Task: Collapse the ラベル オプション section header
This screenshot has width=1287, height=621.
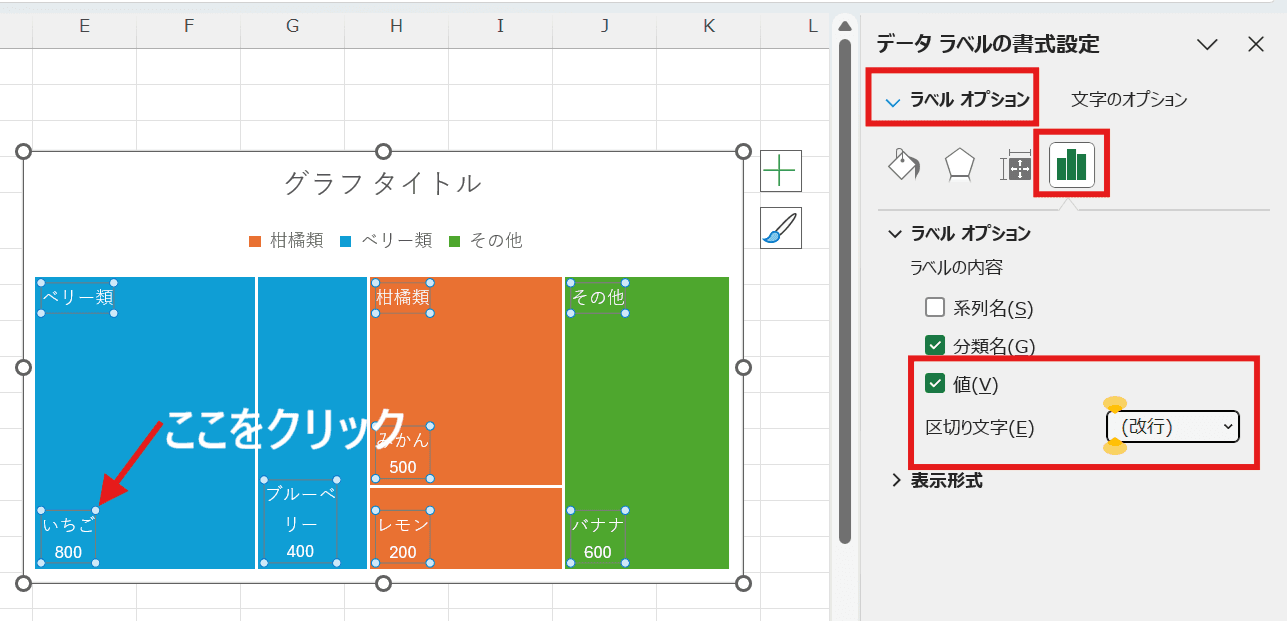Action: [894, 234]
